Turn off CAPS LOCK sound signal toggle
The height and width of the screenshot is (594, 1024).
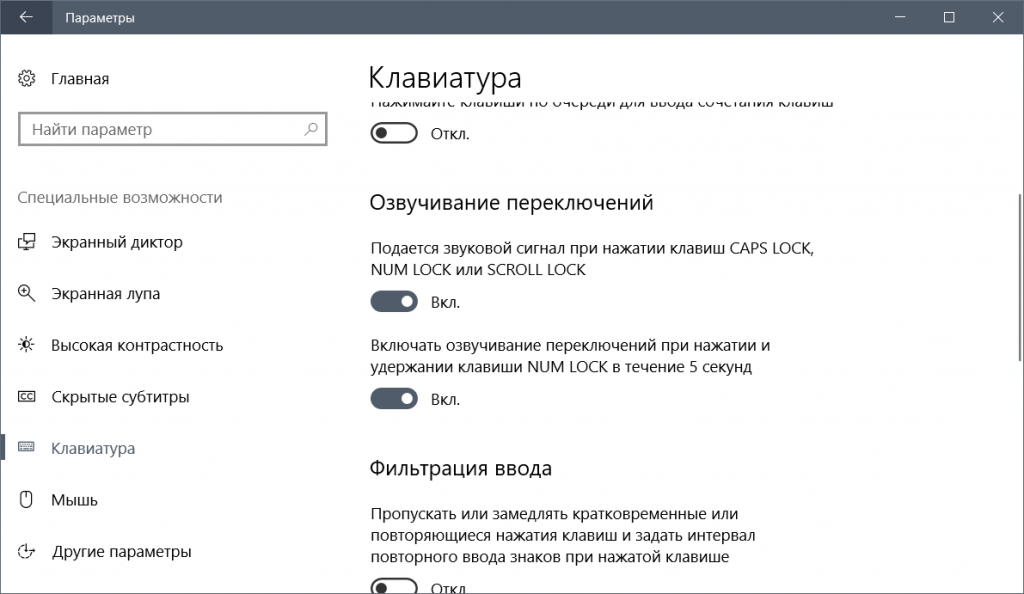pos(393,302)
